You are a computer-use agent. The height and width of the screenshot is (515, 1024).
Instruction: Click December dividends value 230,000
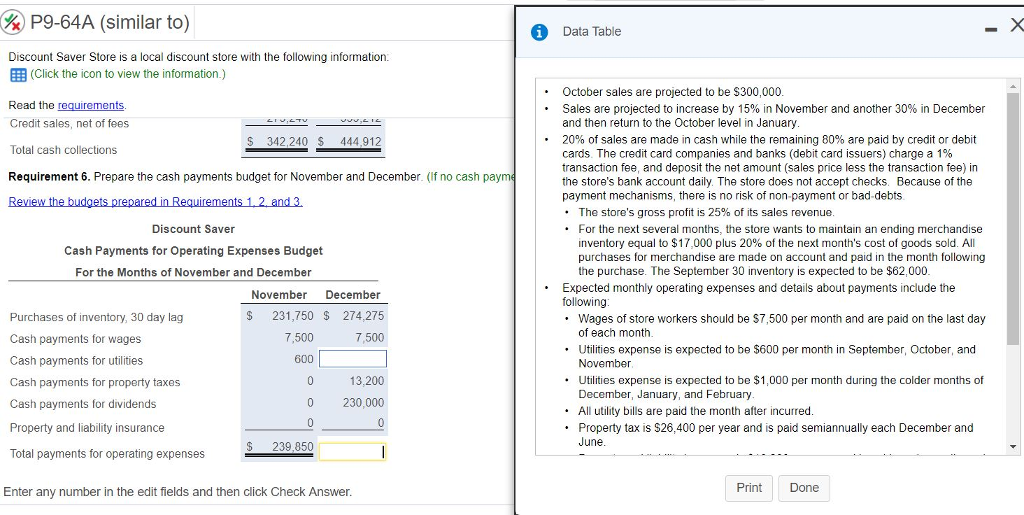tap(364, 402)
